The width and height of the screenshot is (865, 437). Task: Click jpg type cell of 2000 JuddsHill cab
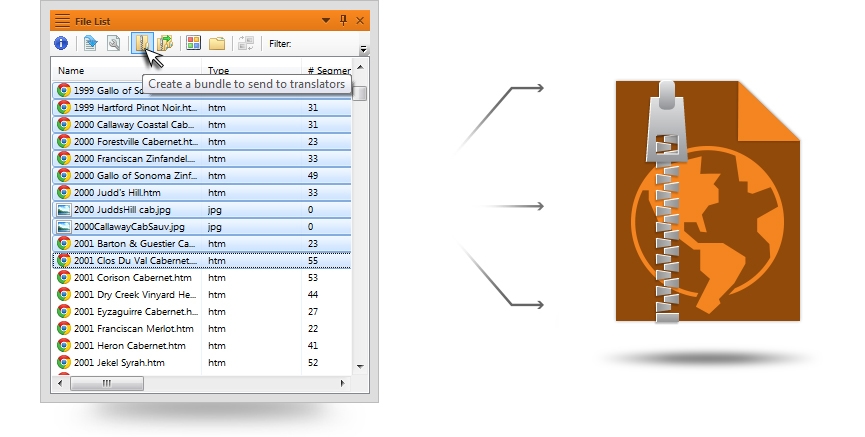pos(215,210)
